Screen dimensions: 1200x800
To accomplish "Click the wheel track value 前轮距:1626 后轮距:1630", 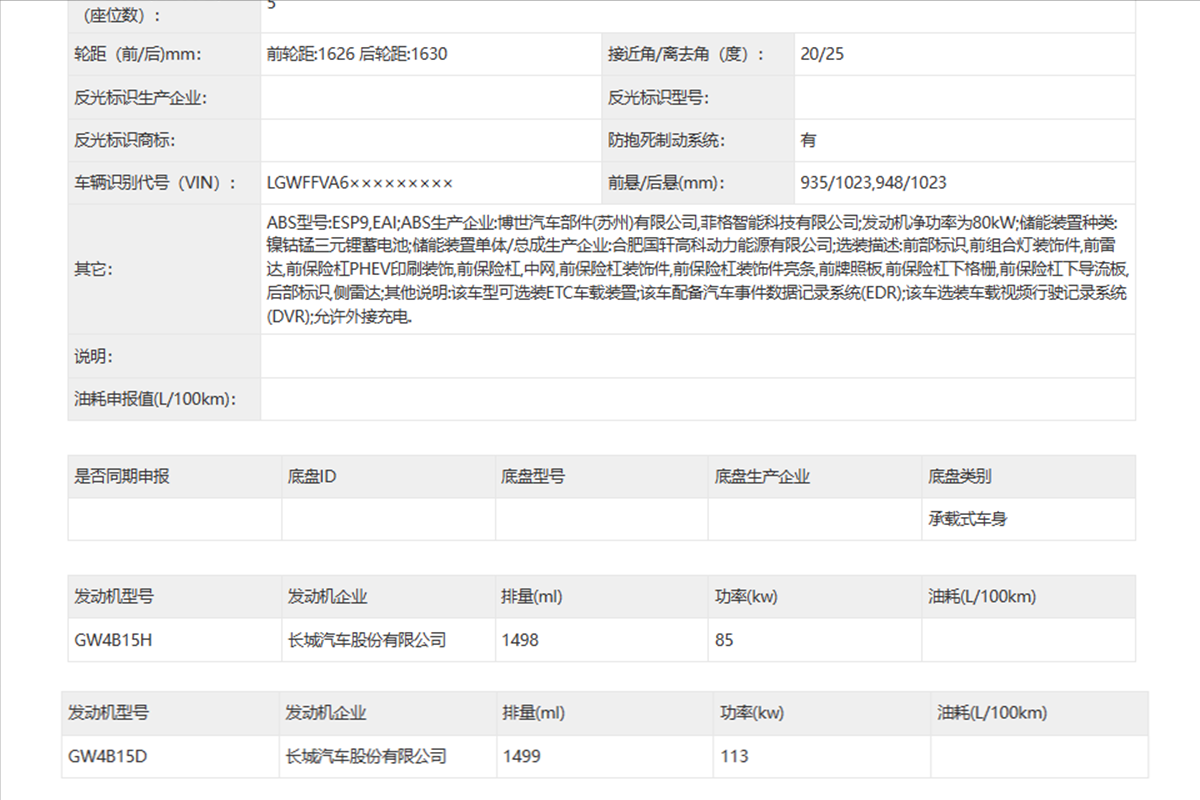I will [357, 54].
